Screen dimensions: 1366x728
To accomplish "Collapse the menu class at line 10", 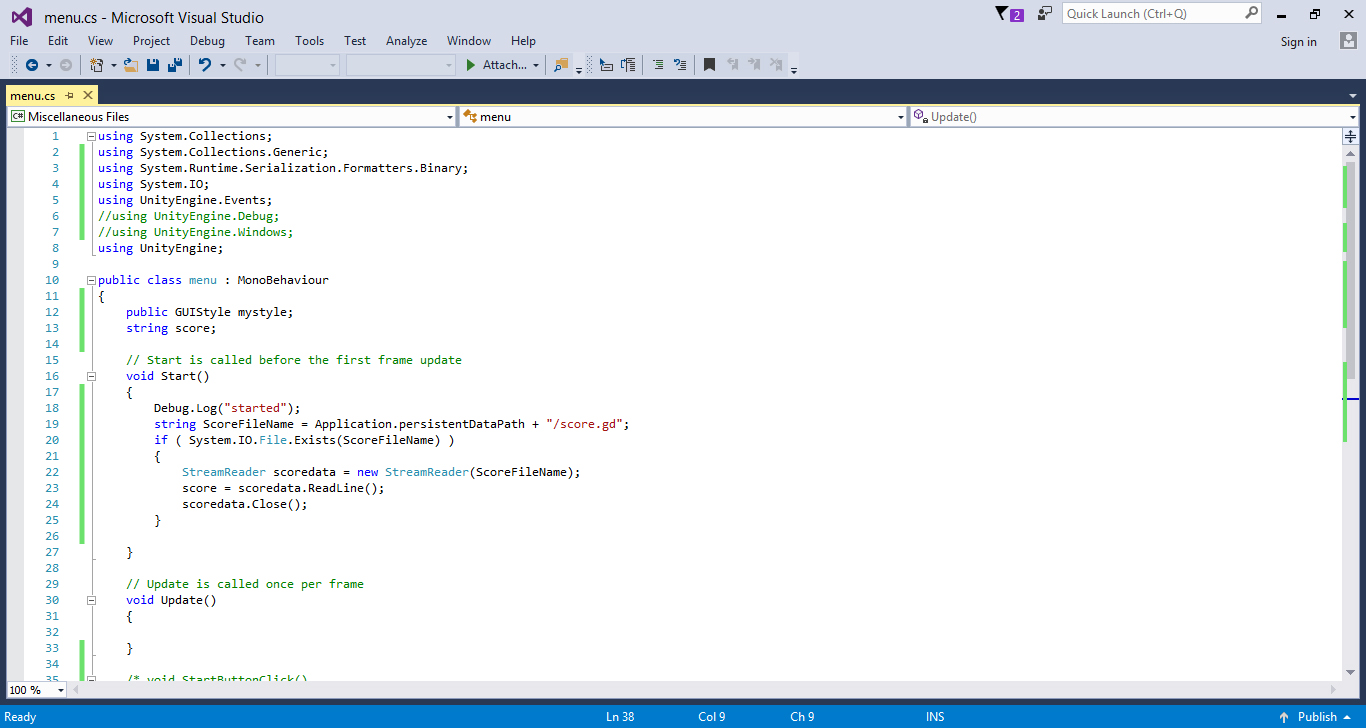I will click(91, 280).
